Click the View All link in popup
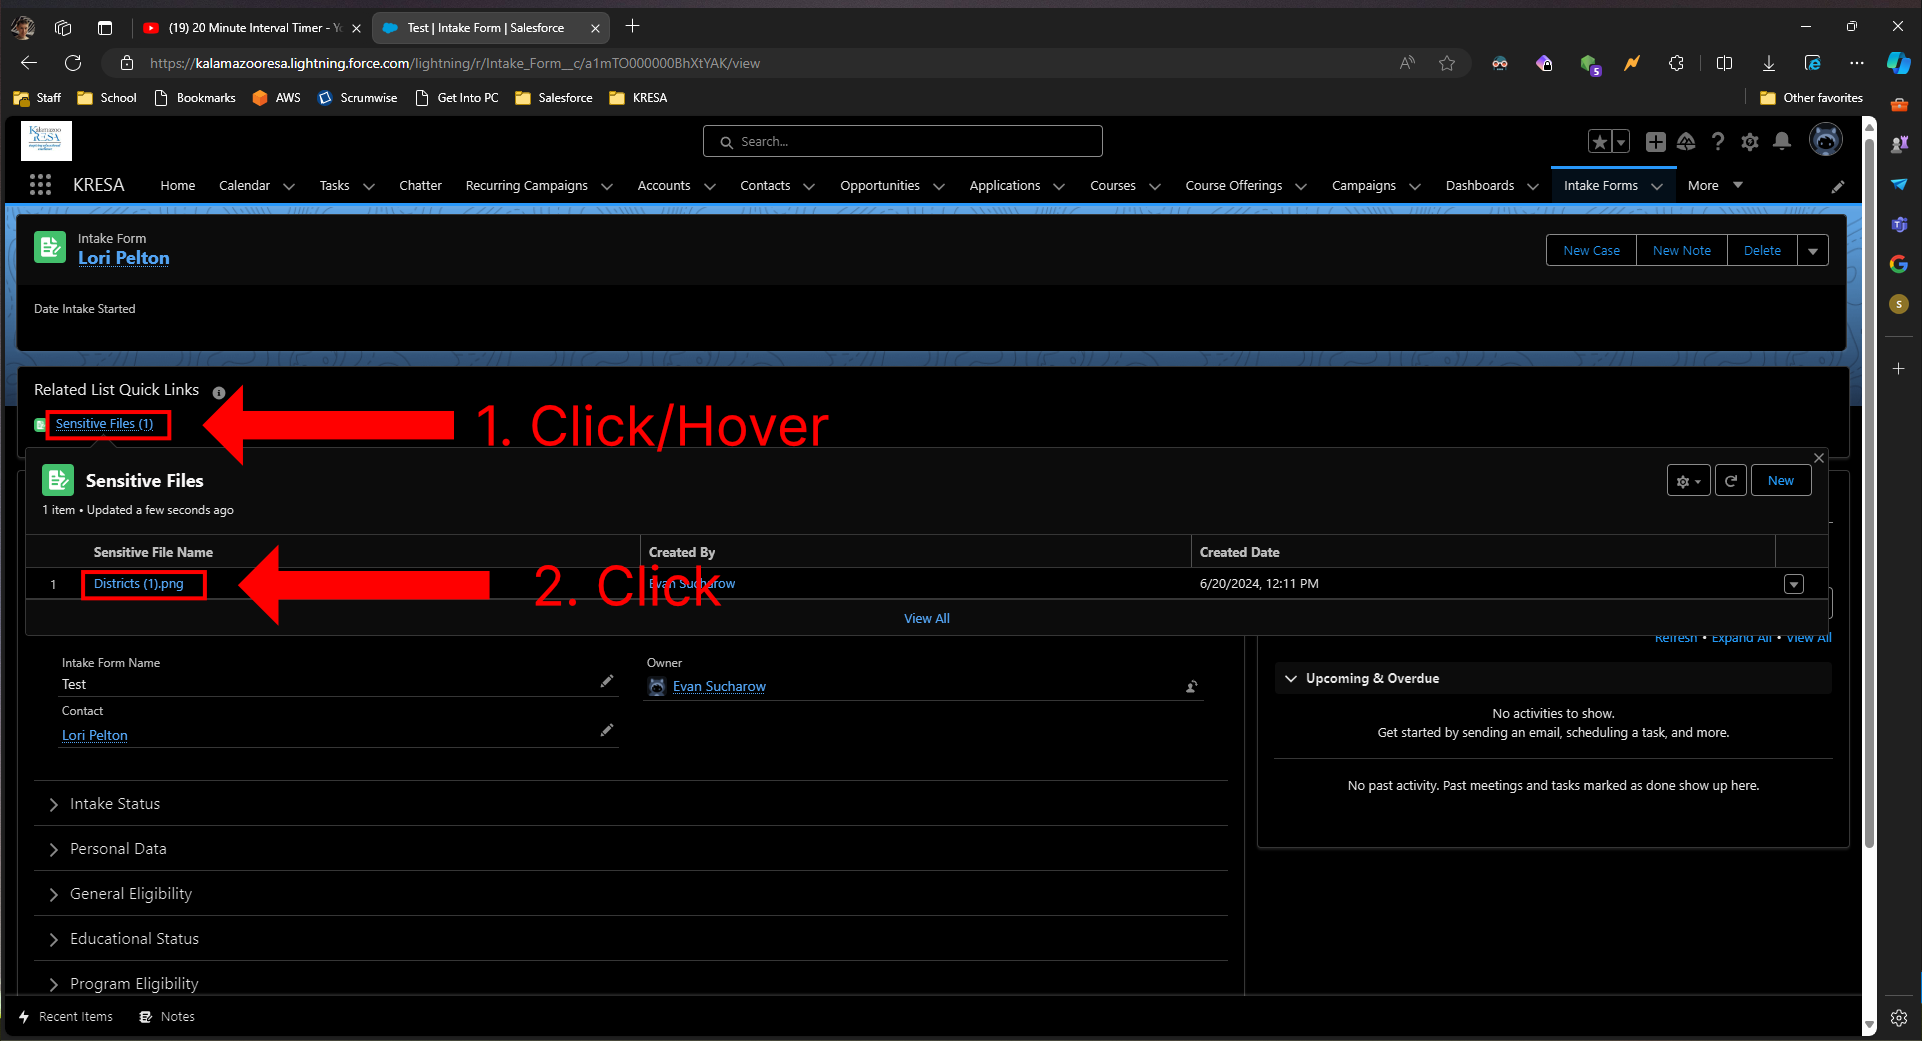Screen dimensions: 1922x1041 click(x=927, y=619)
